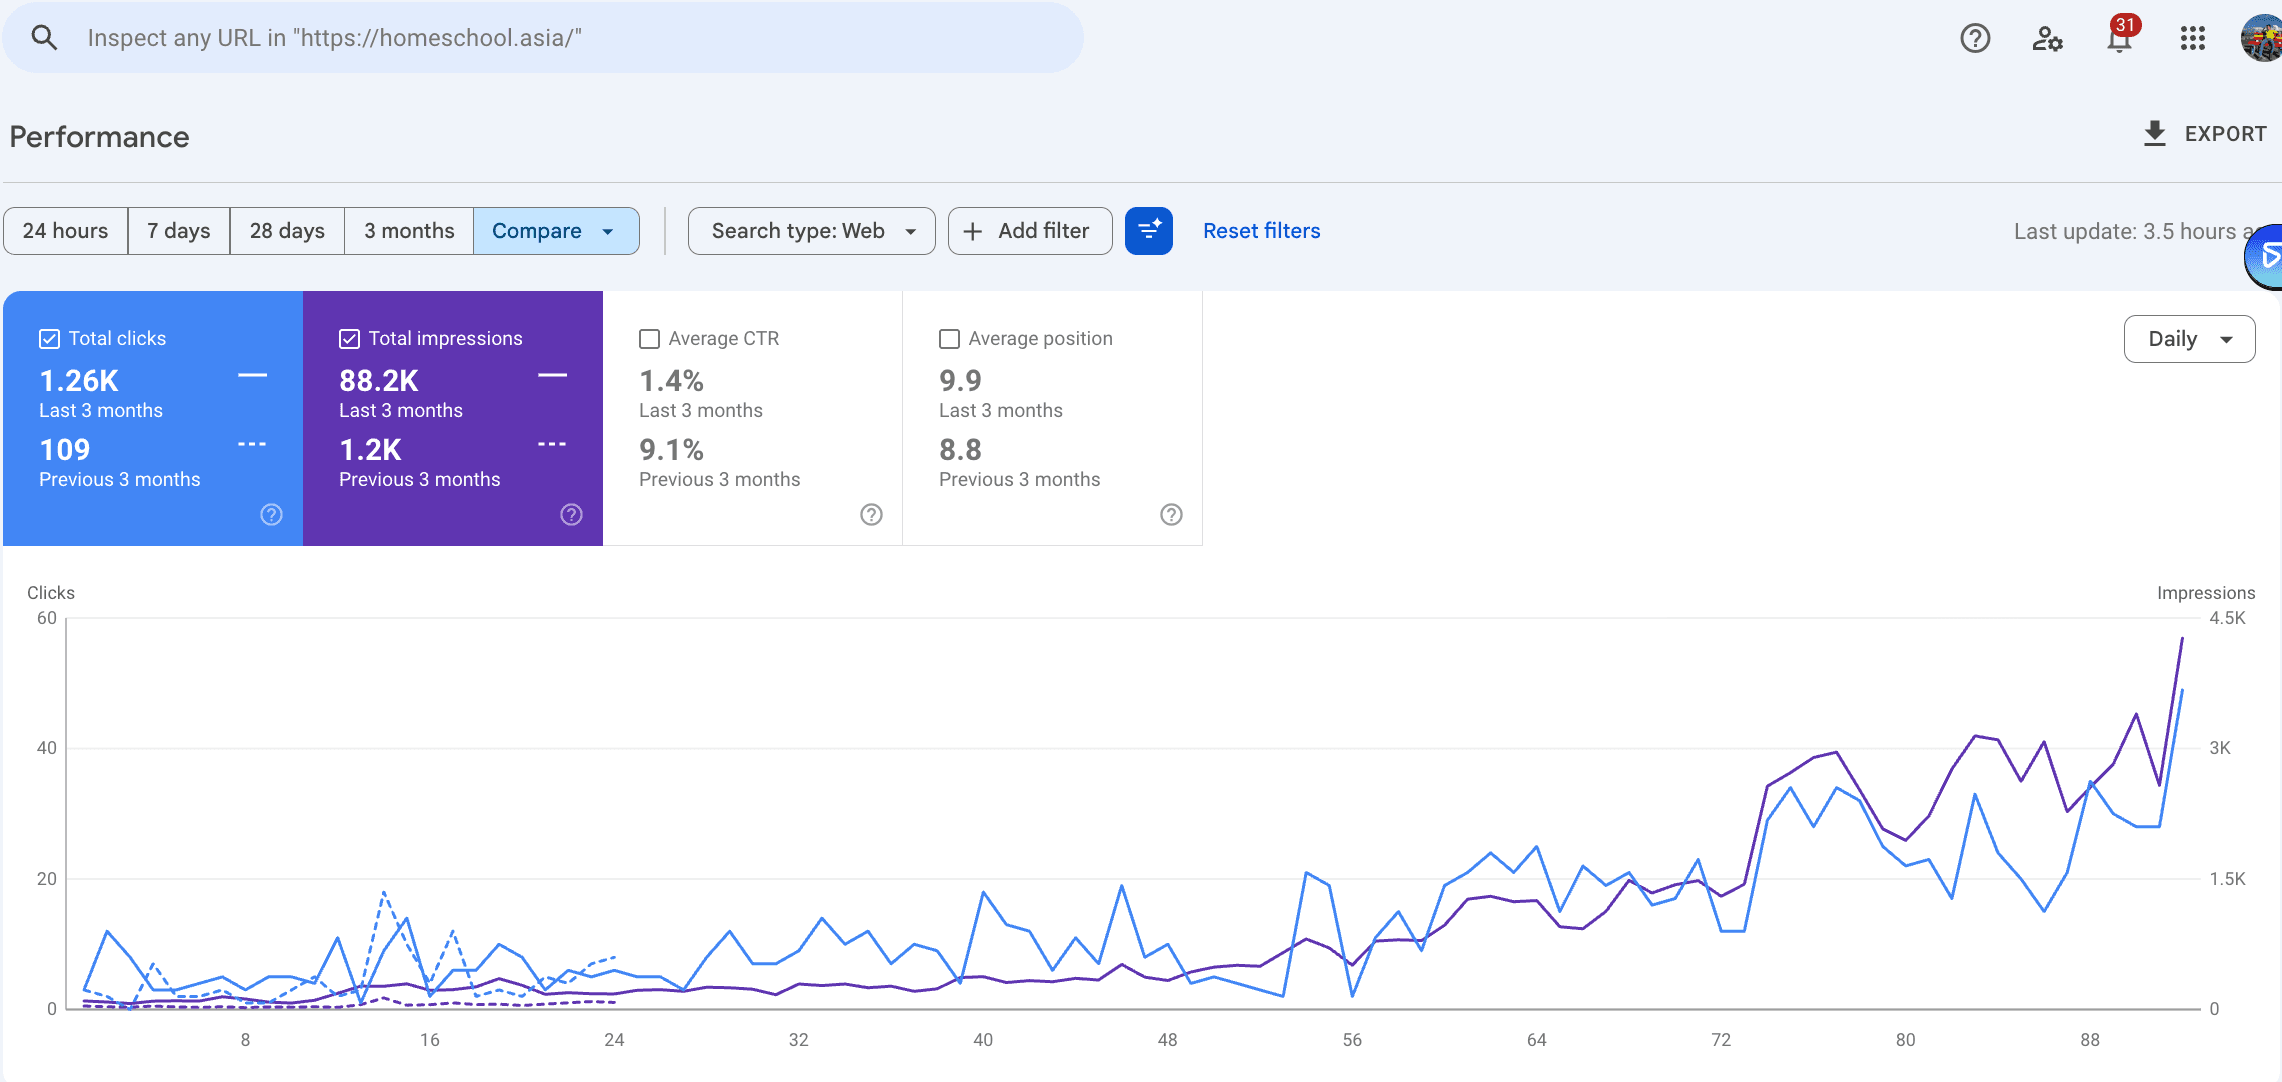2282x1082 pixels.
Task: Enable the Average position metric
Action: pos(949,338)
